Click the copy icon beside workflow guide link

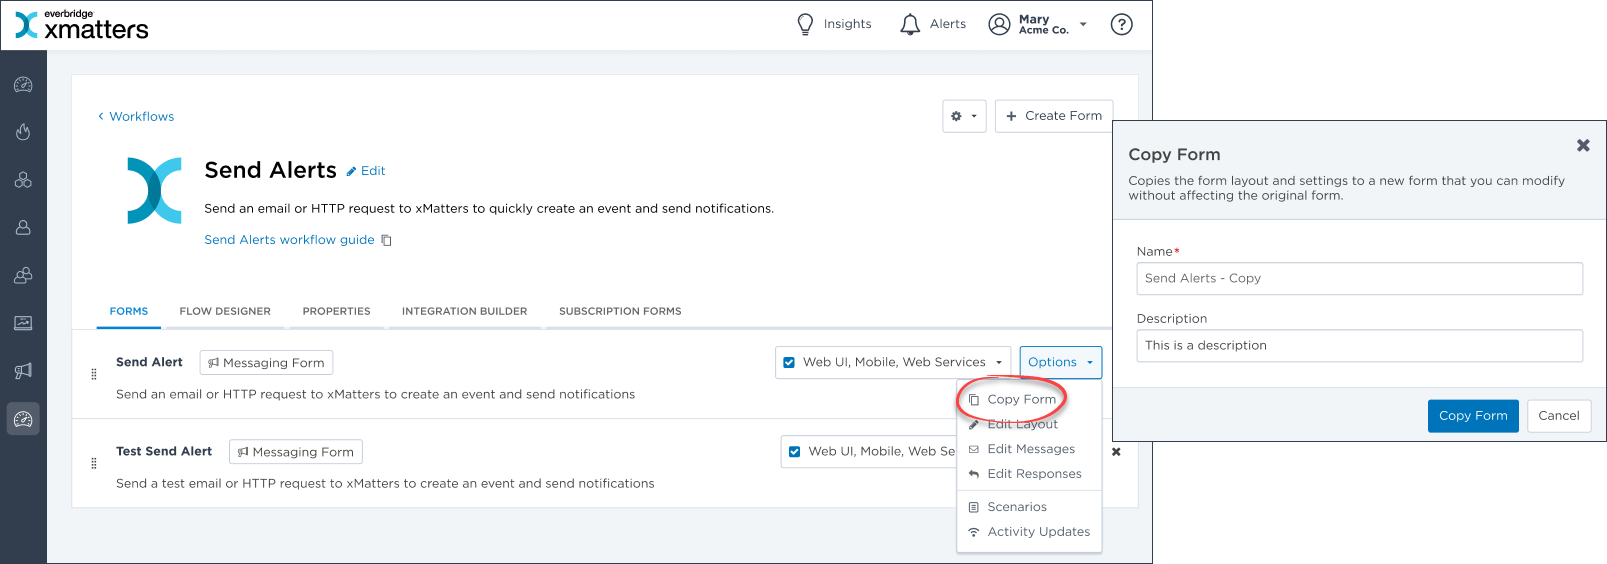(387, 240)
